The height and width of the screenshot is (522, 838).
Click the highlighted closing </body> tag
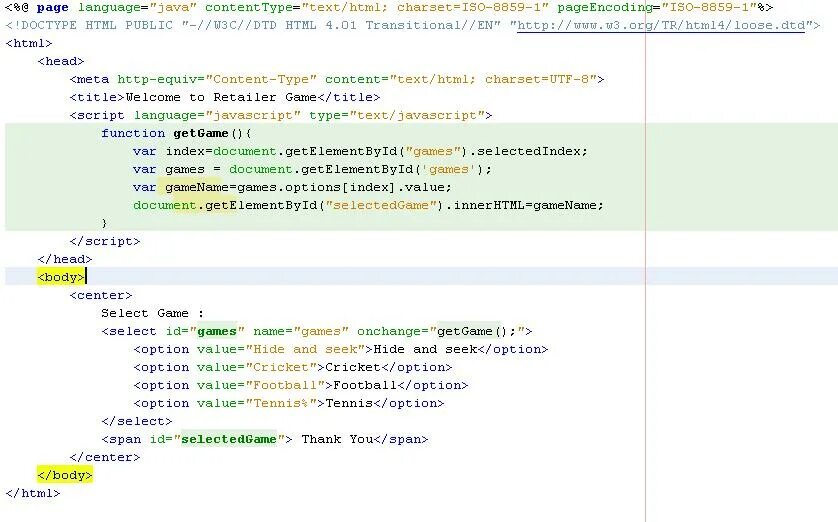pyautogui.click(x=65, y=475)
